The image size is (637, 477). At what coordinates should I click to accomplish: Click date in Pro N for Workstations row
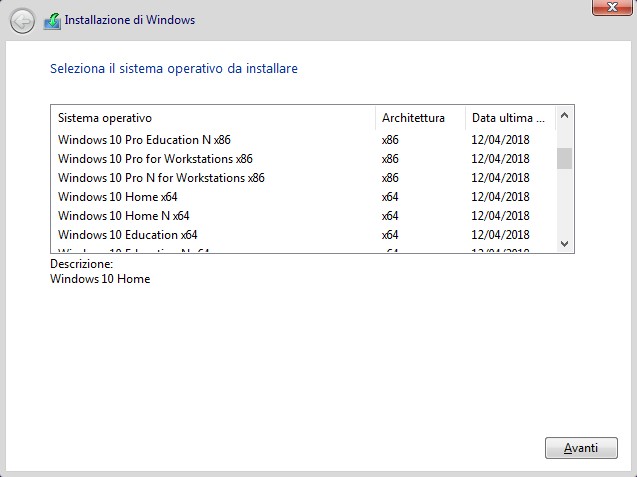point(500,178)
